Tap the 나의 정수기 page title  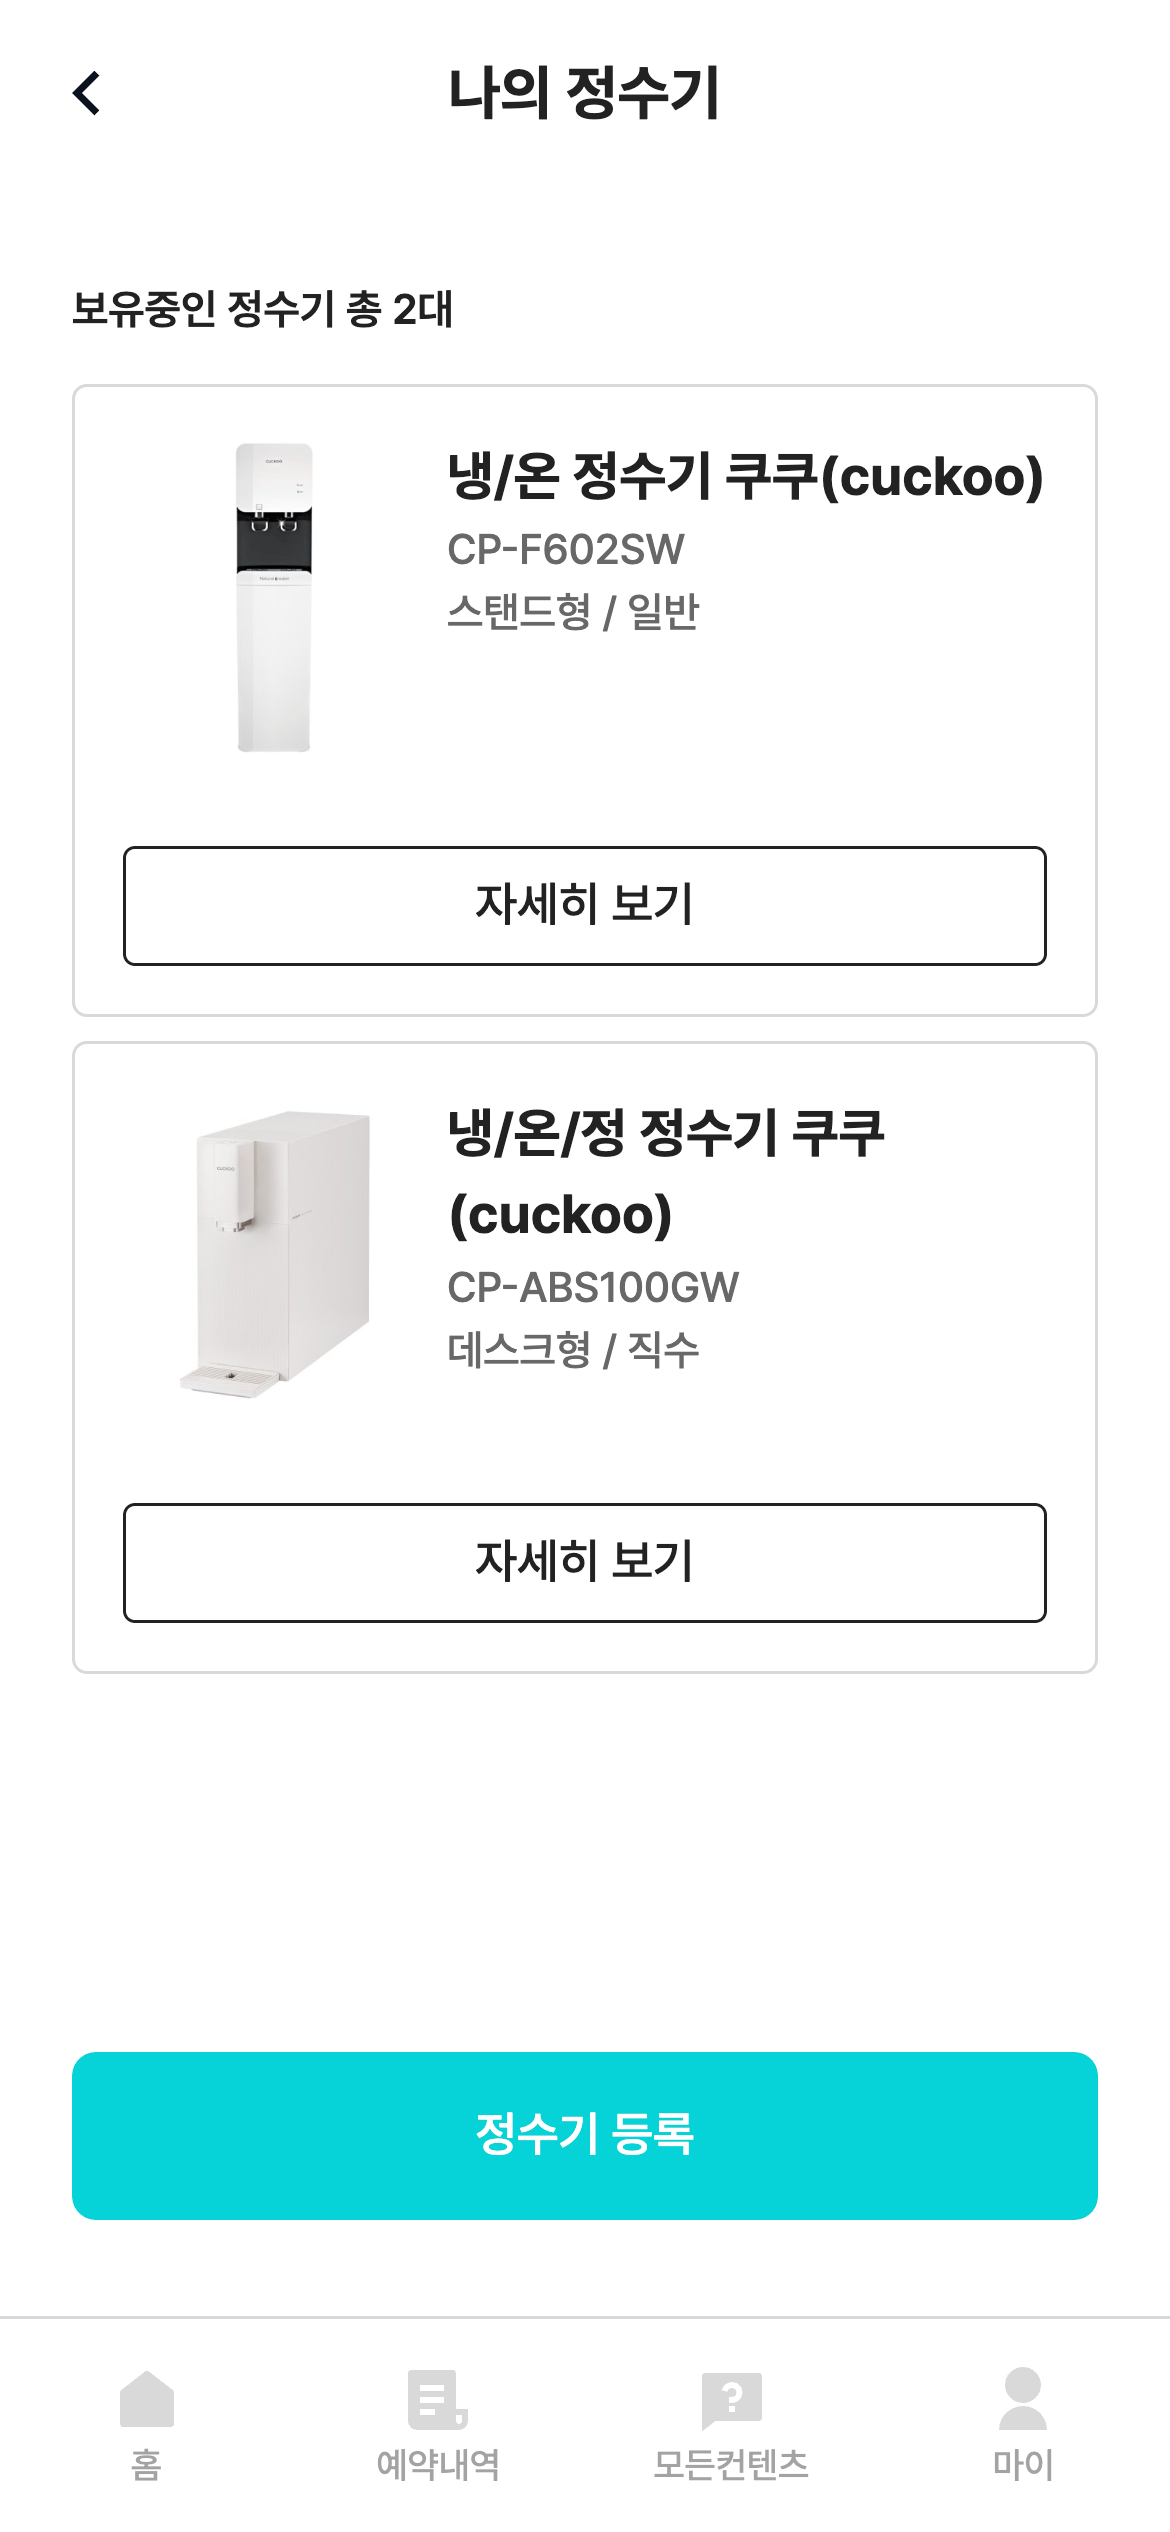(x=584, y=93)
